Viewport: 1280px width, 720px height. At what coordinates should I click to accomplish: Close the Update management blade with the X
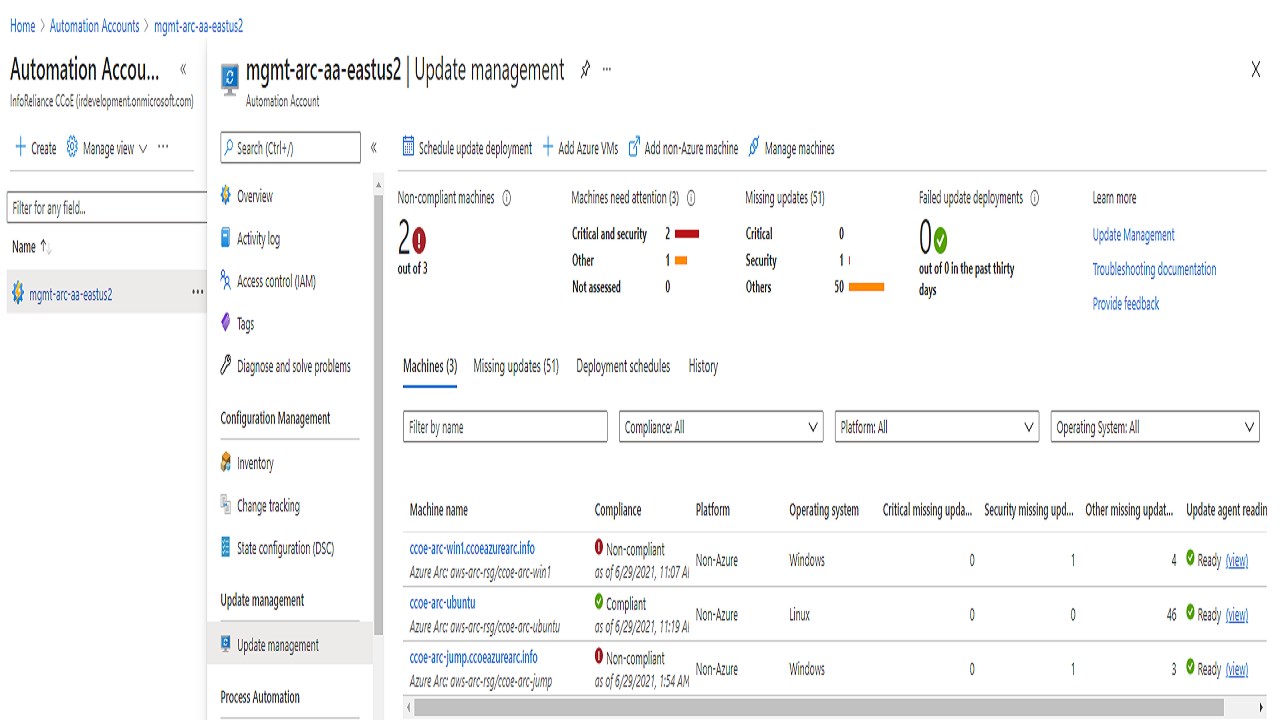tap(1256, 70)
